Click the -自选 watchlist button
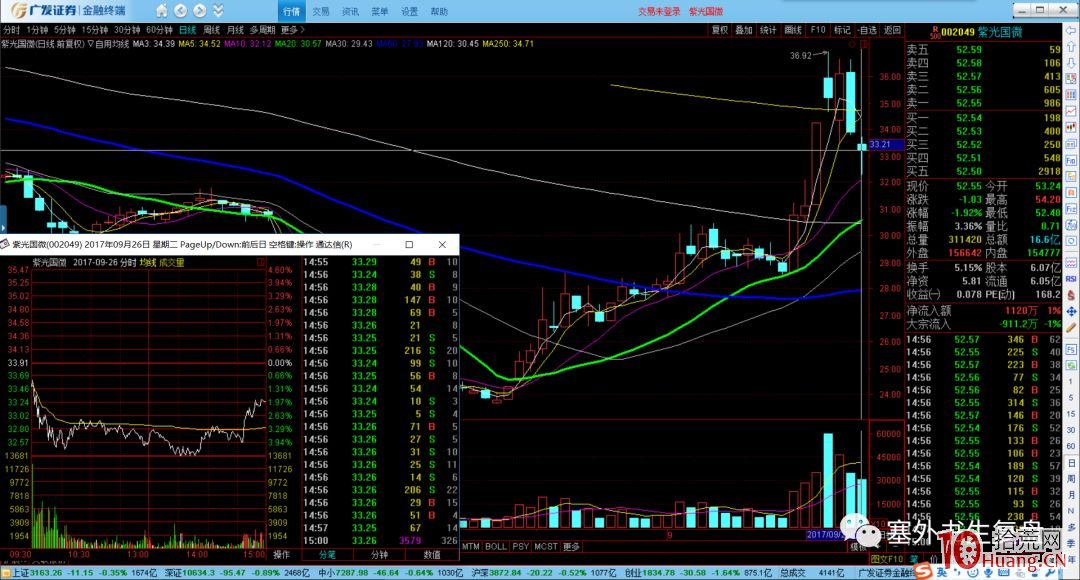Image resolution: width=1080 pixels, height=580 pixels. 867,30
